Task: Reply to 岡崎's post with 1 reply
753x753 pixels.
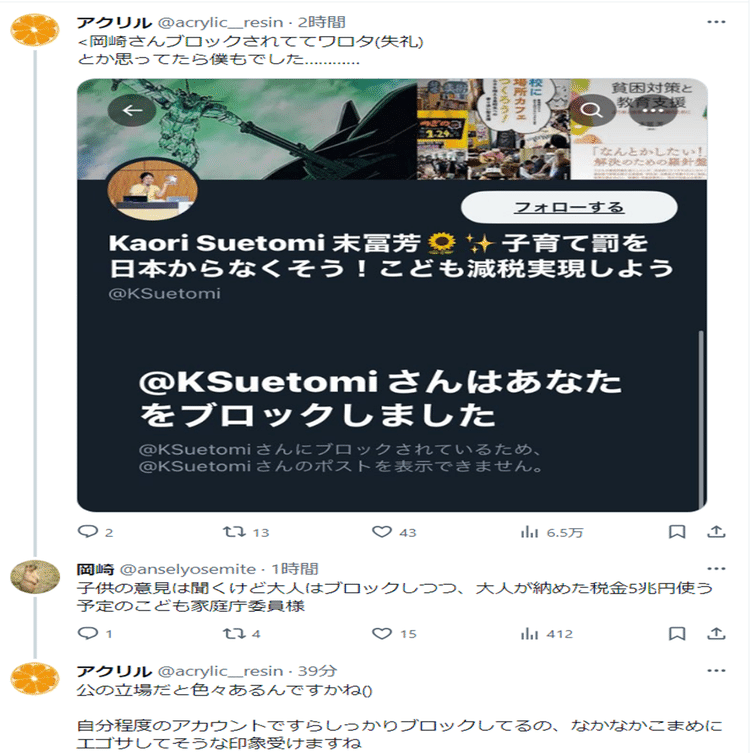Action: point(95,633)
